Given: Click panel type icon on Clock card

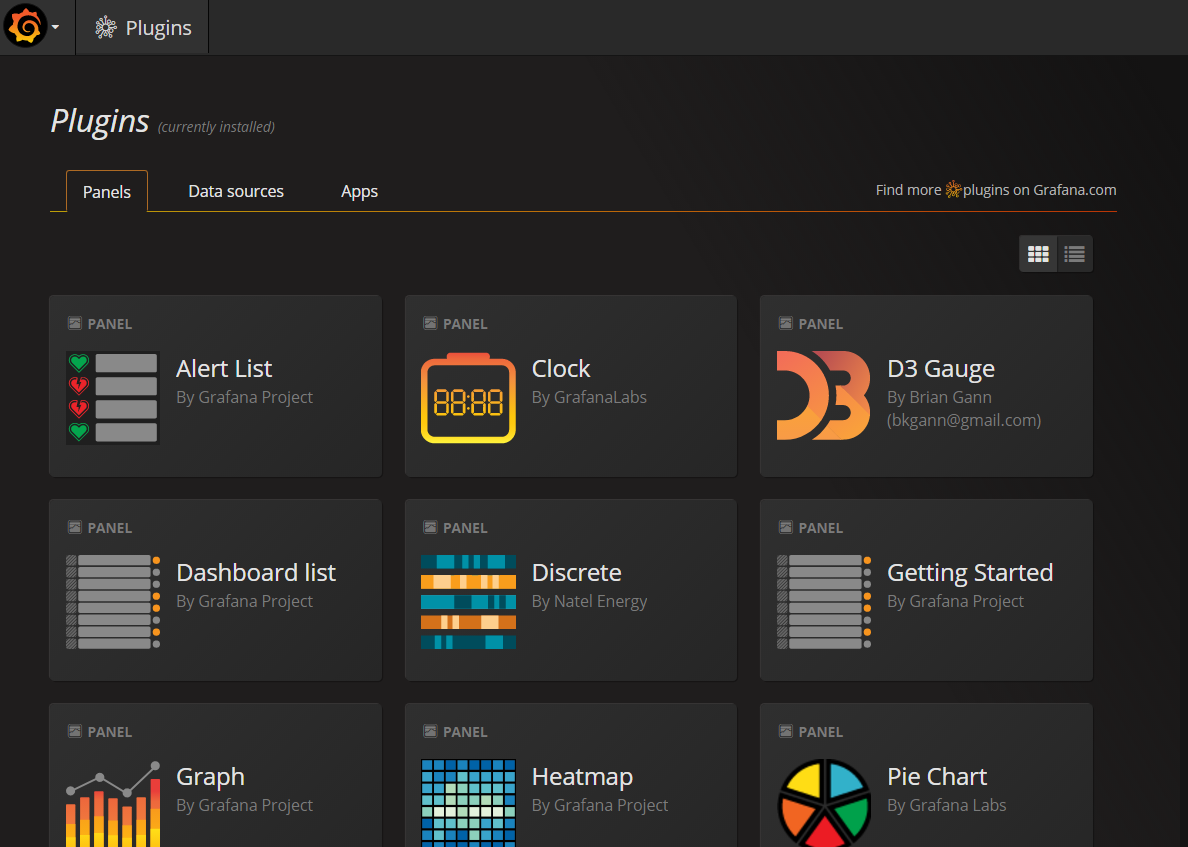Looking at the screenshot, I should coord(430,323).
